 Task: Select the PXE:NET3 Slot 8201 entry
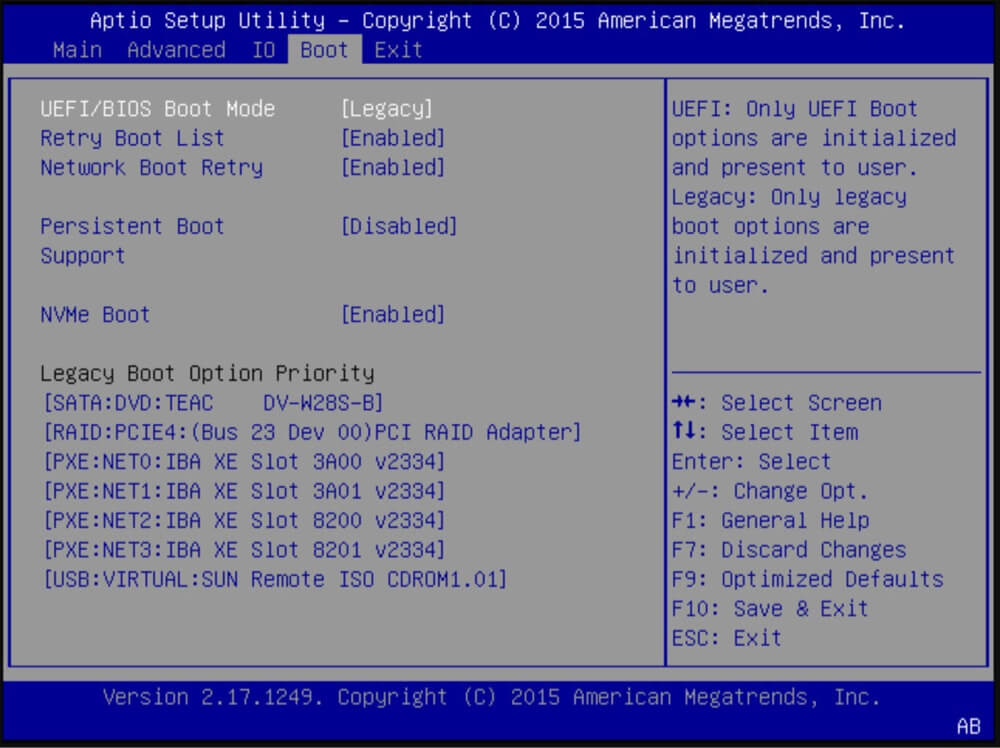245,549
